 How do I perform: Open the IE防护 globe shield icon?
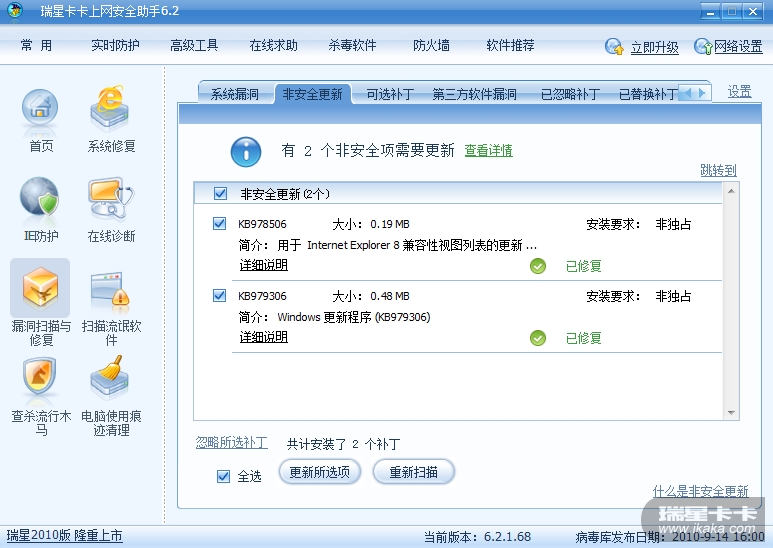pyautogui.click(x=40, y=199)
